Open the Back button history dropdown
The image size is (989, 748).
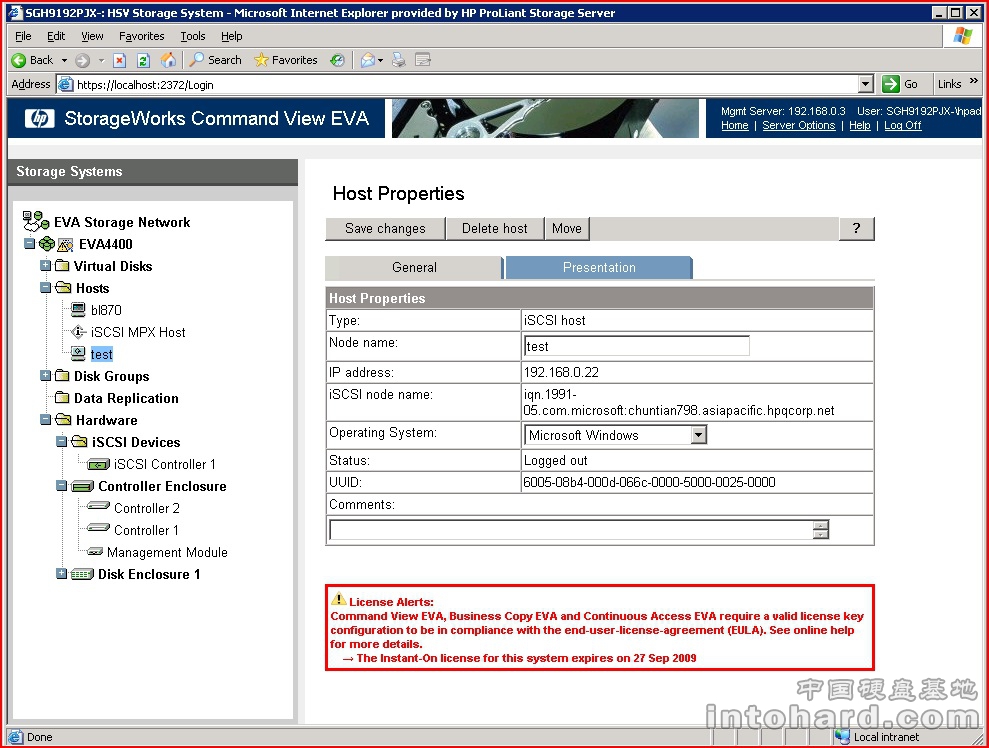pos(64,61)
